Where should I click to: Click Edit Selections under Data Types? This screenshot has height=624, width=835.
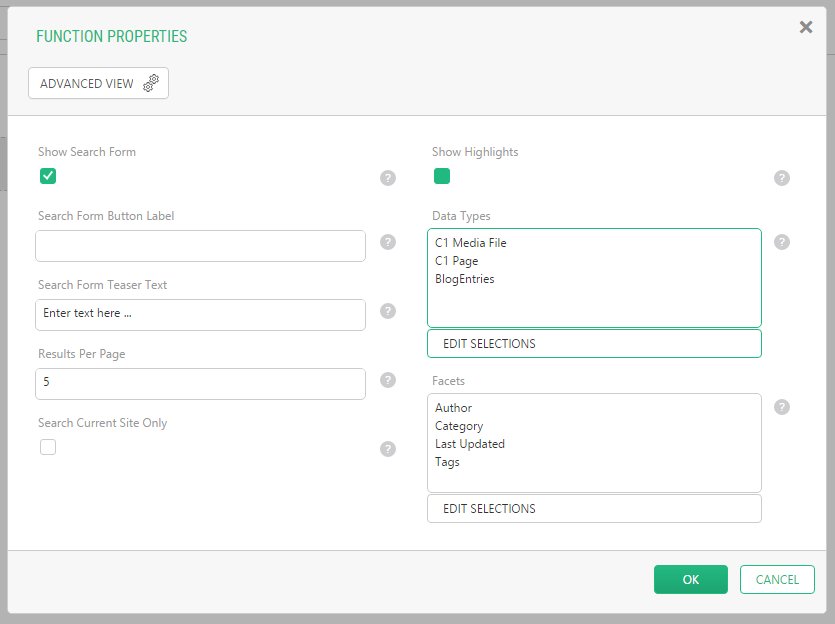tap(594, 343)
